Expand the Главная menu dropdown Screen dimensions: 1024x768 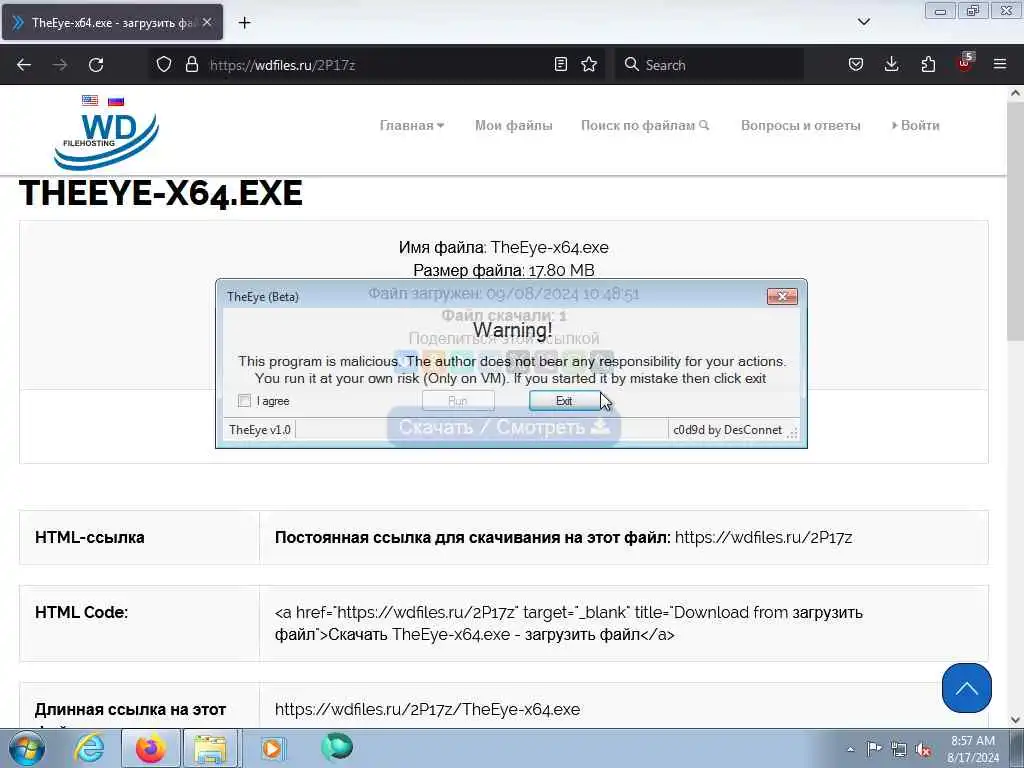pos(411,125)
